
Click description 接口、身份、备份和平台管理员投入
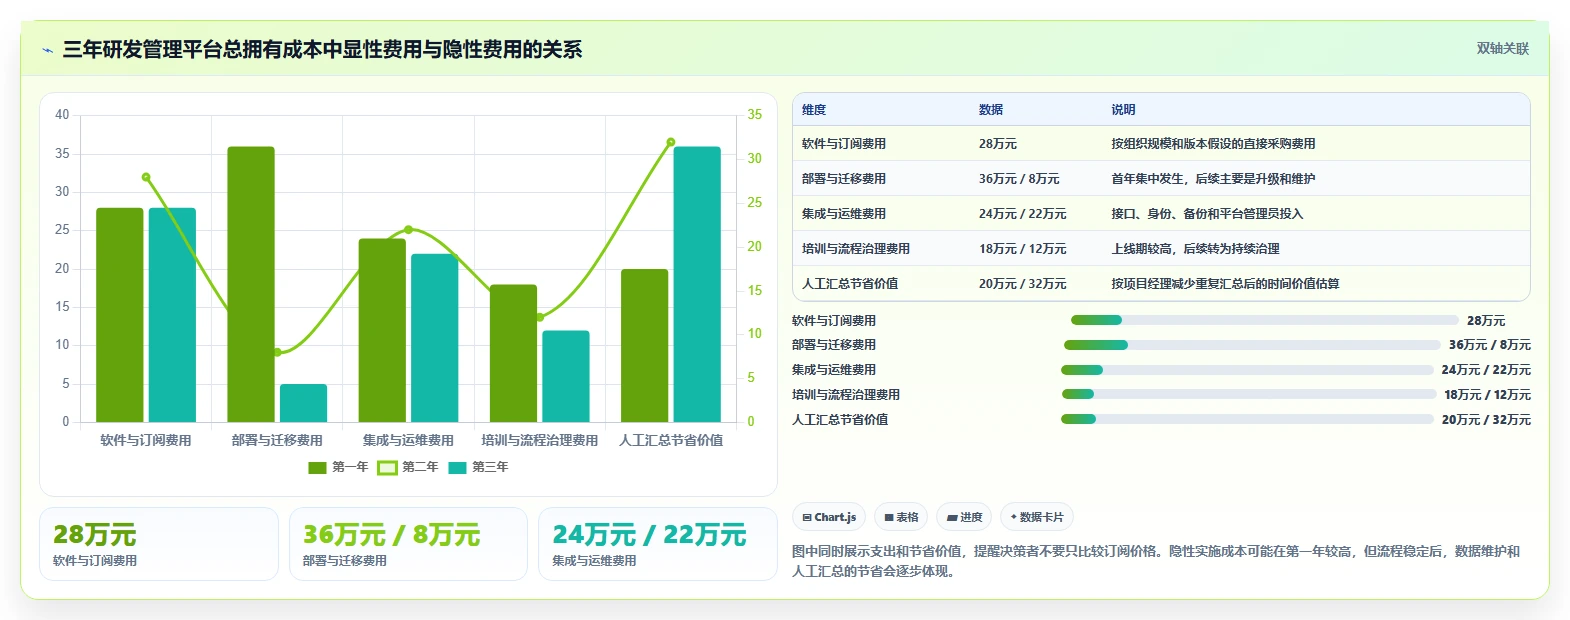[1207, 214]
